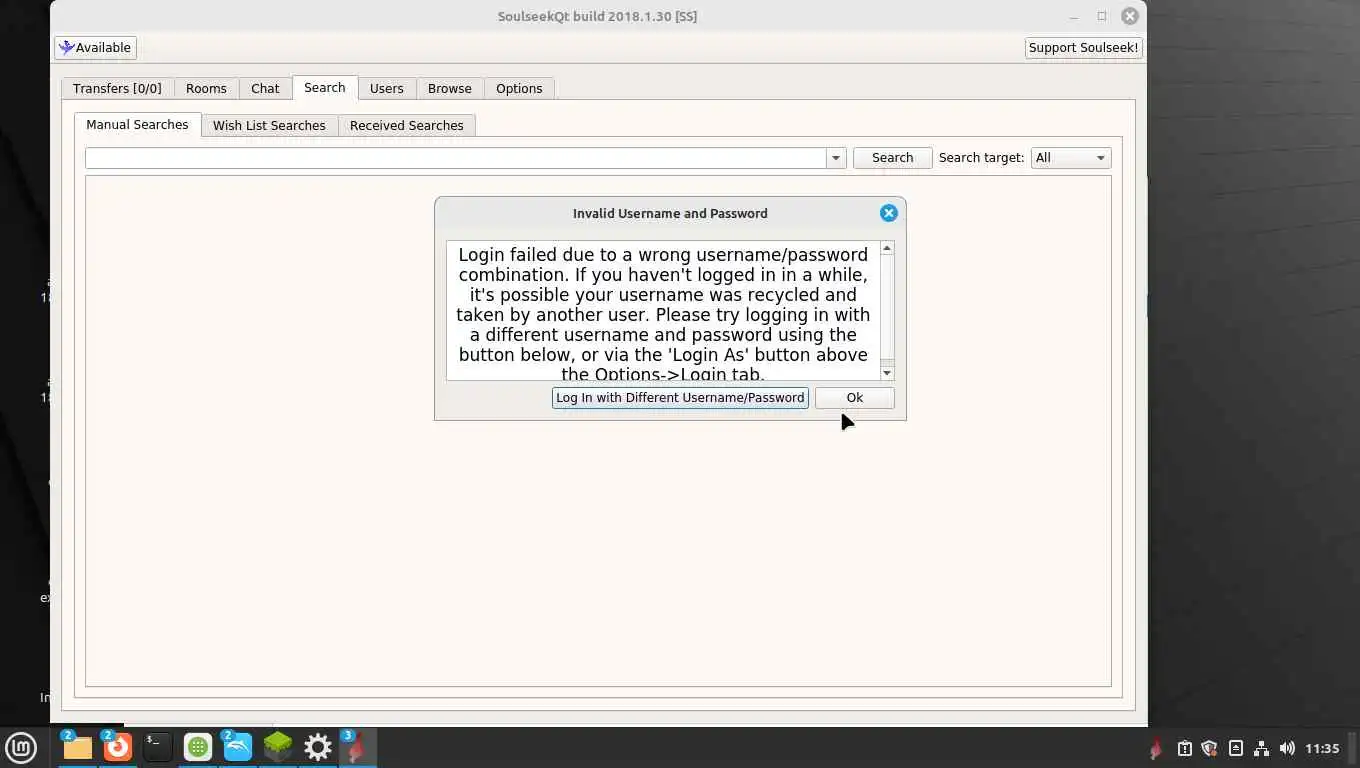Click the Search button
The height and width of the screenshot is (768, 1360).
[x=892, y=158]
